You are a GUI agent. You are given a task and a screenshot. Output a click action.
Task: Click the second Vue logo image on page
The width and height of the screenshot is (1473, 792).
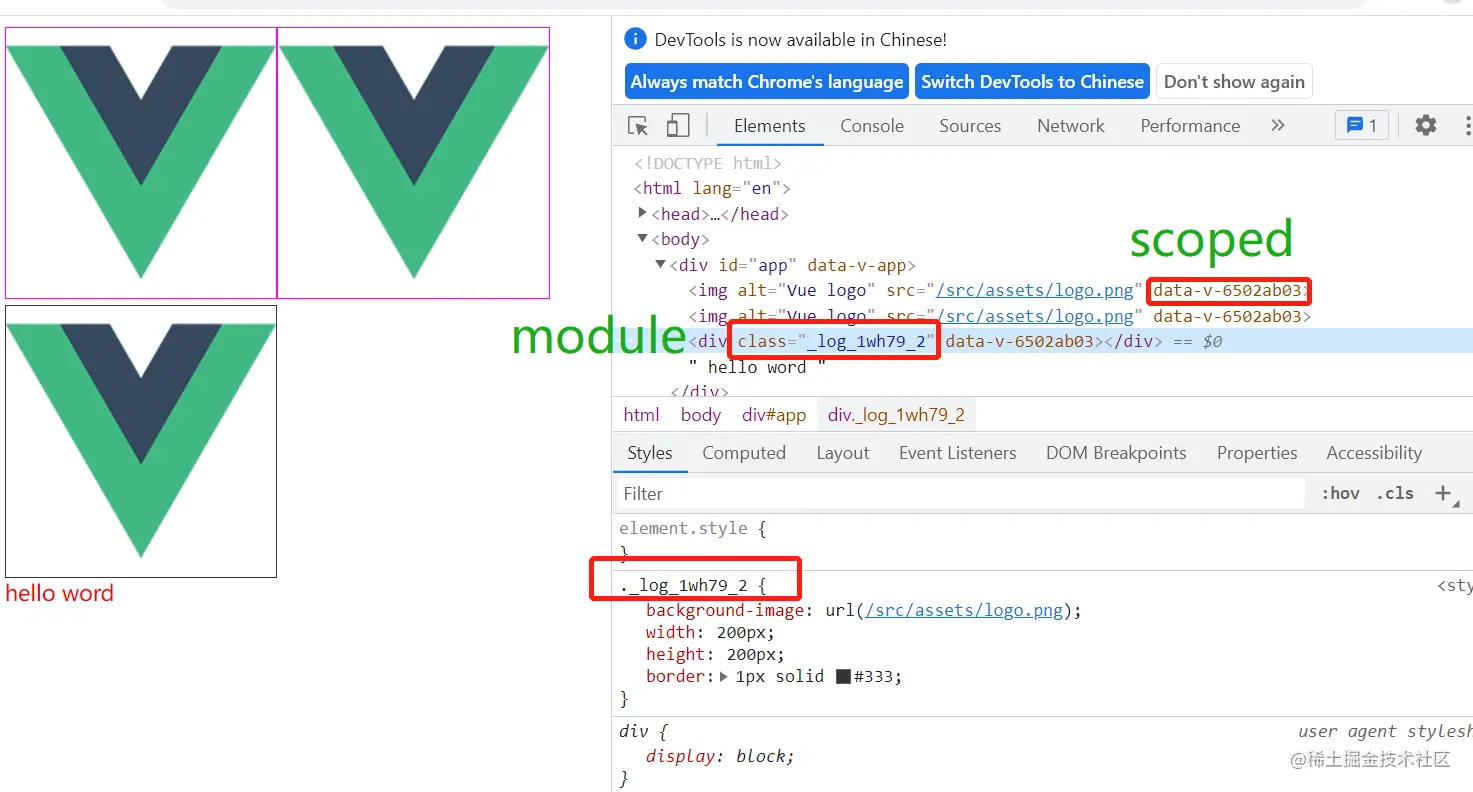click(x=413, y=163)
